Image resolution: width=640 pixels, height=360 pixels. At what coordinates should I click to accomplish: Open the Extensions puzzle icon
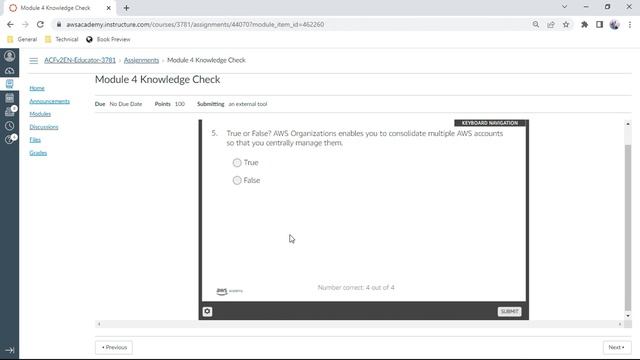point(584,24)
